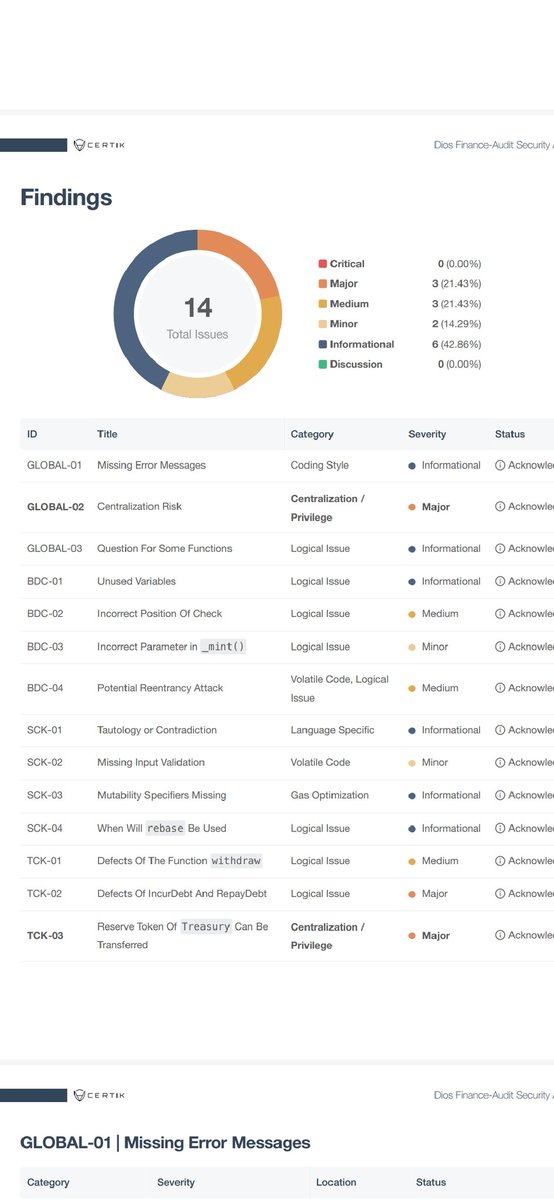Click the 'Gas Optimization' category cell

coord(330,795)
